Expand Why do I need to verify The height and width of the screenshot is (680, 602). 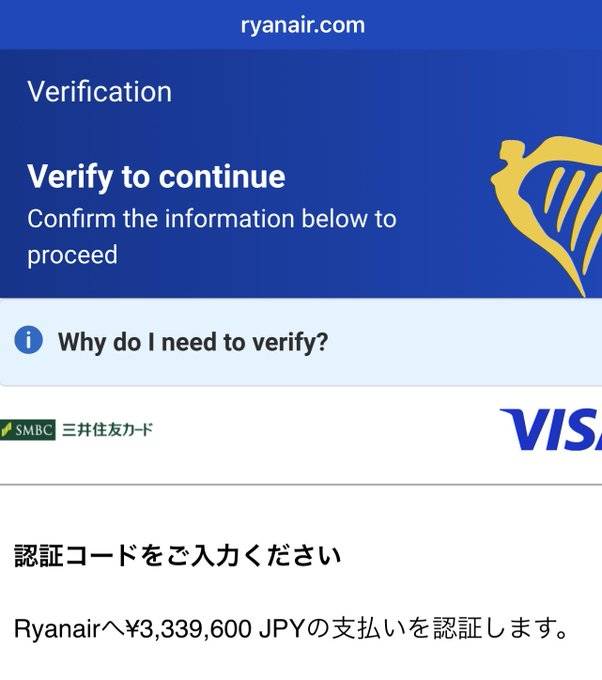click(x=193, y=342)
